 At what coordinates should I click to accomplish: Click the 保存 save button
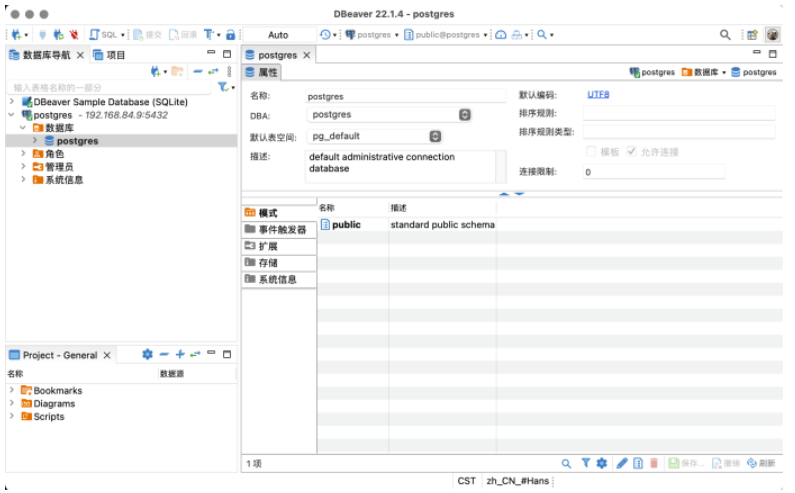click(686, 463)
